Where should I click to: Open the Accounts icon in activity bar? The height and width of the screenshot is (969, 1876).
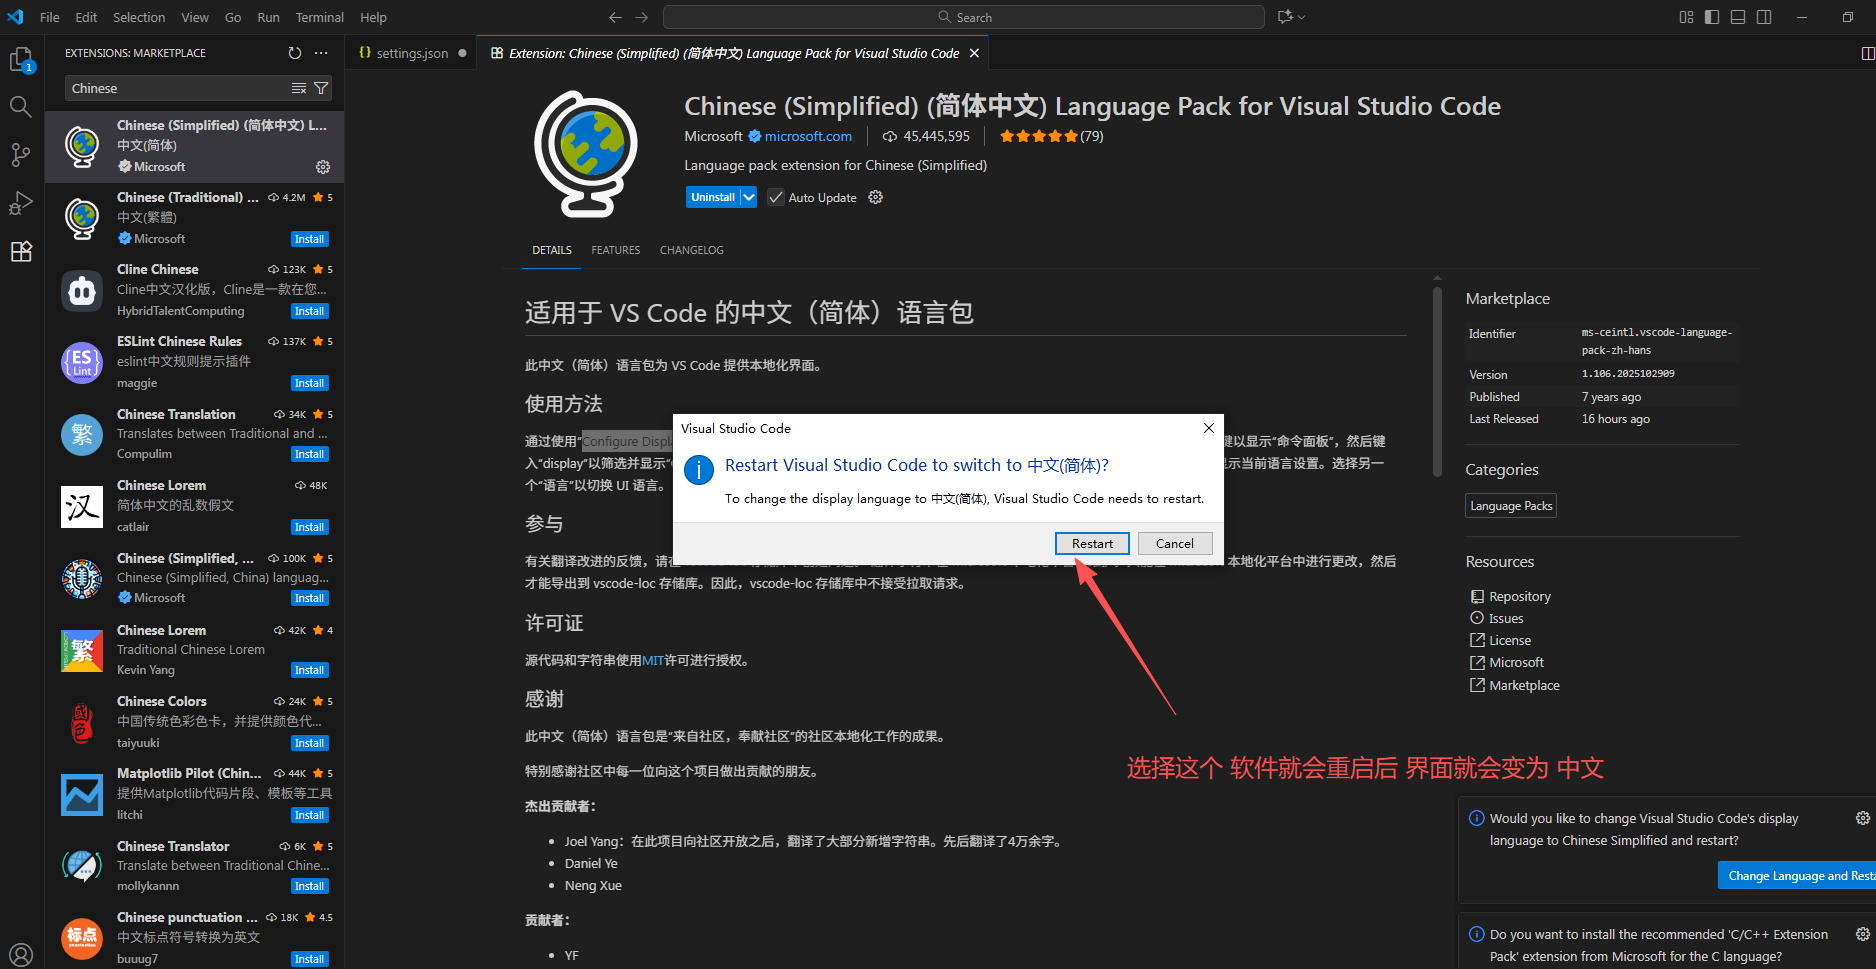click(x=21, y=954)
